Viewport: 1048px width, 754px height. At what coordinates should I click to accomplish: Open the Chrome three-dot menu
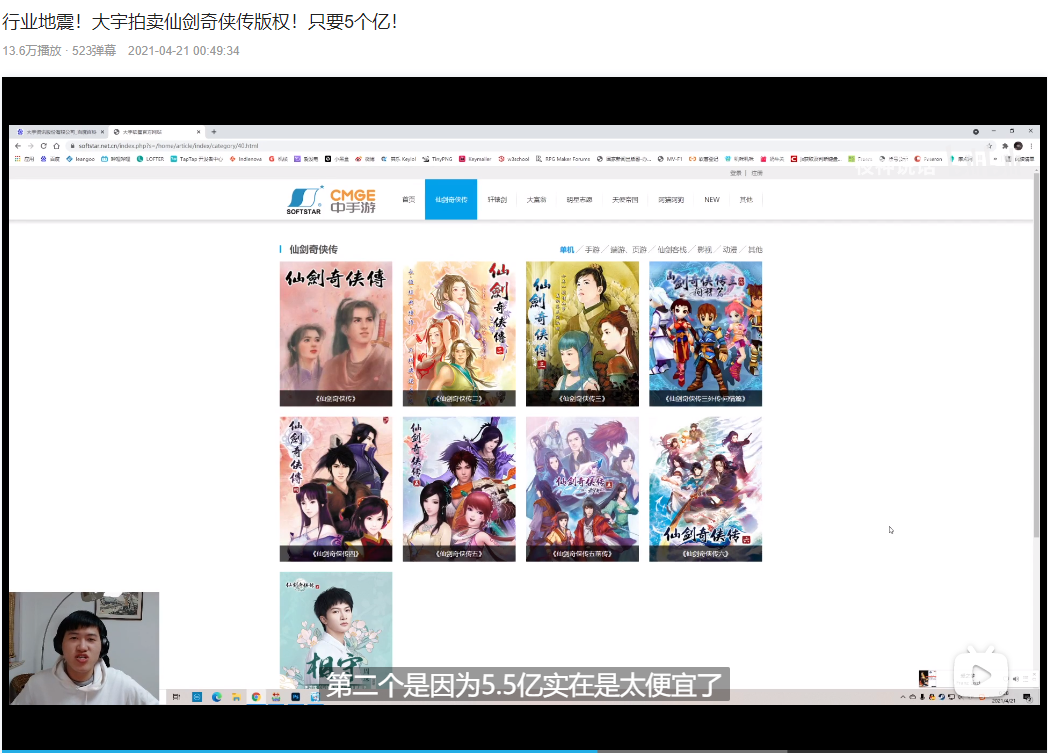1031,146
